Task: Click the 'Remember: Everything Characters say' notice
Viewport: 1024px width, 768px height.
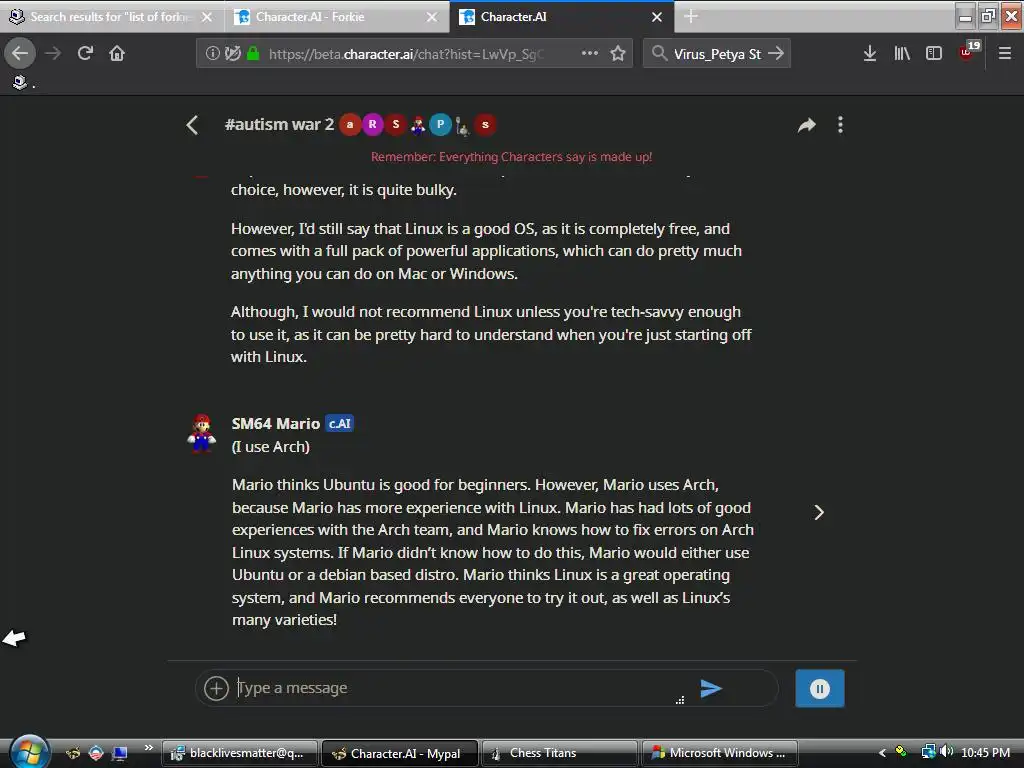Action: coord(511,157)
